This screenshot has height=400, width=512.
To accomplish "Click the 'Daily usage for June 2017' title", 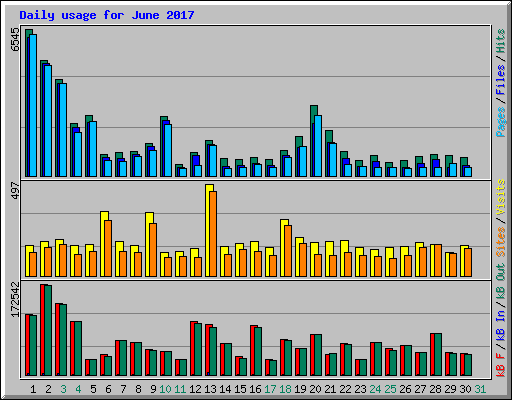I will click(x=107, y=15).
